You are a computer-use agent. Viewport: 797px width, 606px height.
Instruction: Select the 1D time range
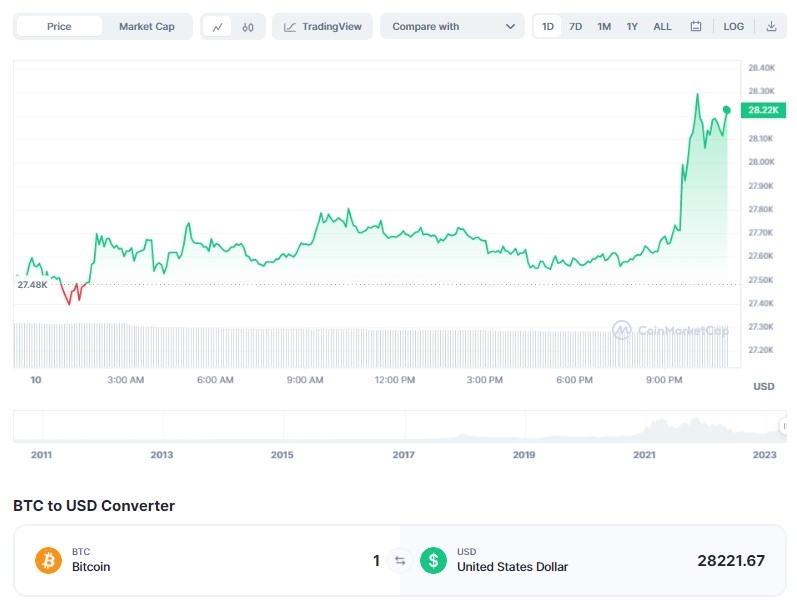(x=547, y=26)
